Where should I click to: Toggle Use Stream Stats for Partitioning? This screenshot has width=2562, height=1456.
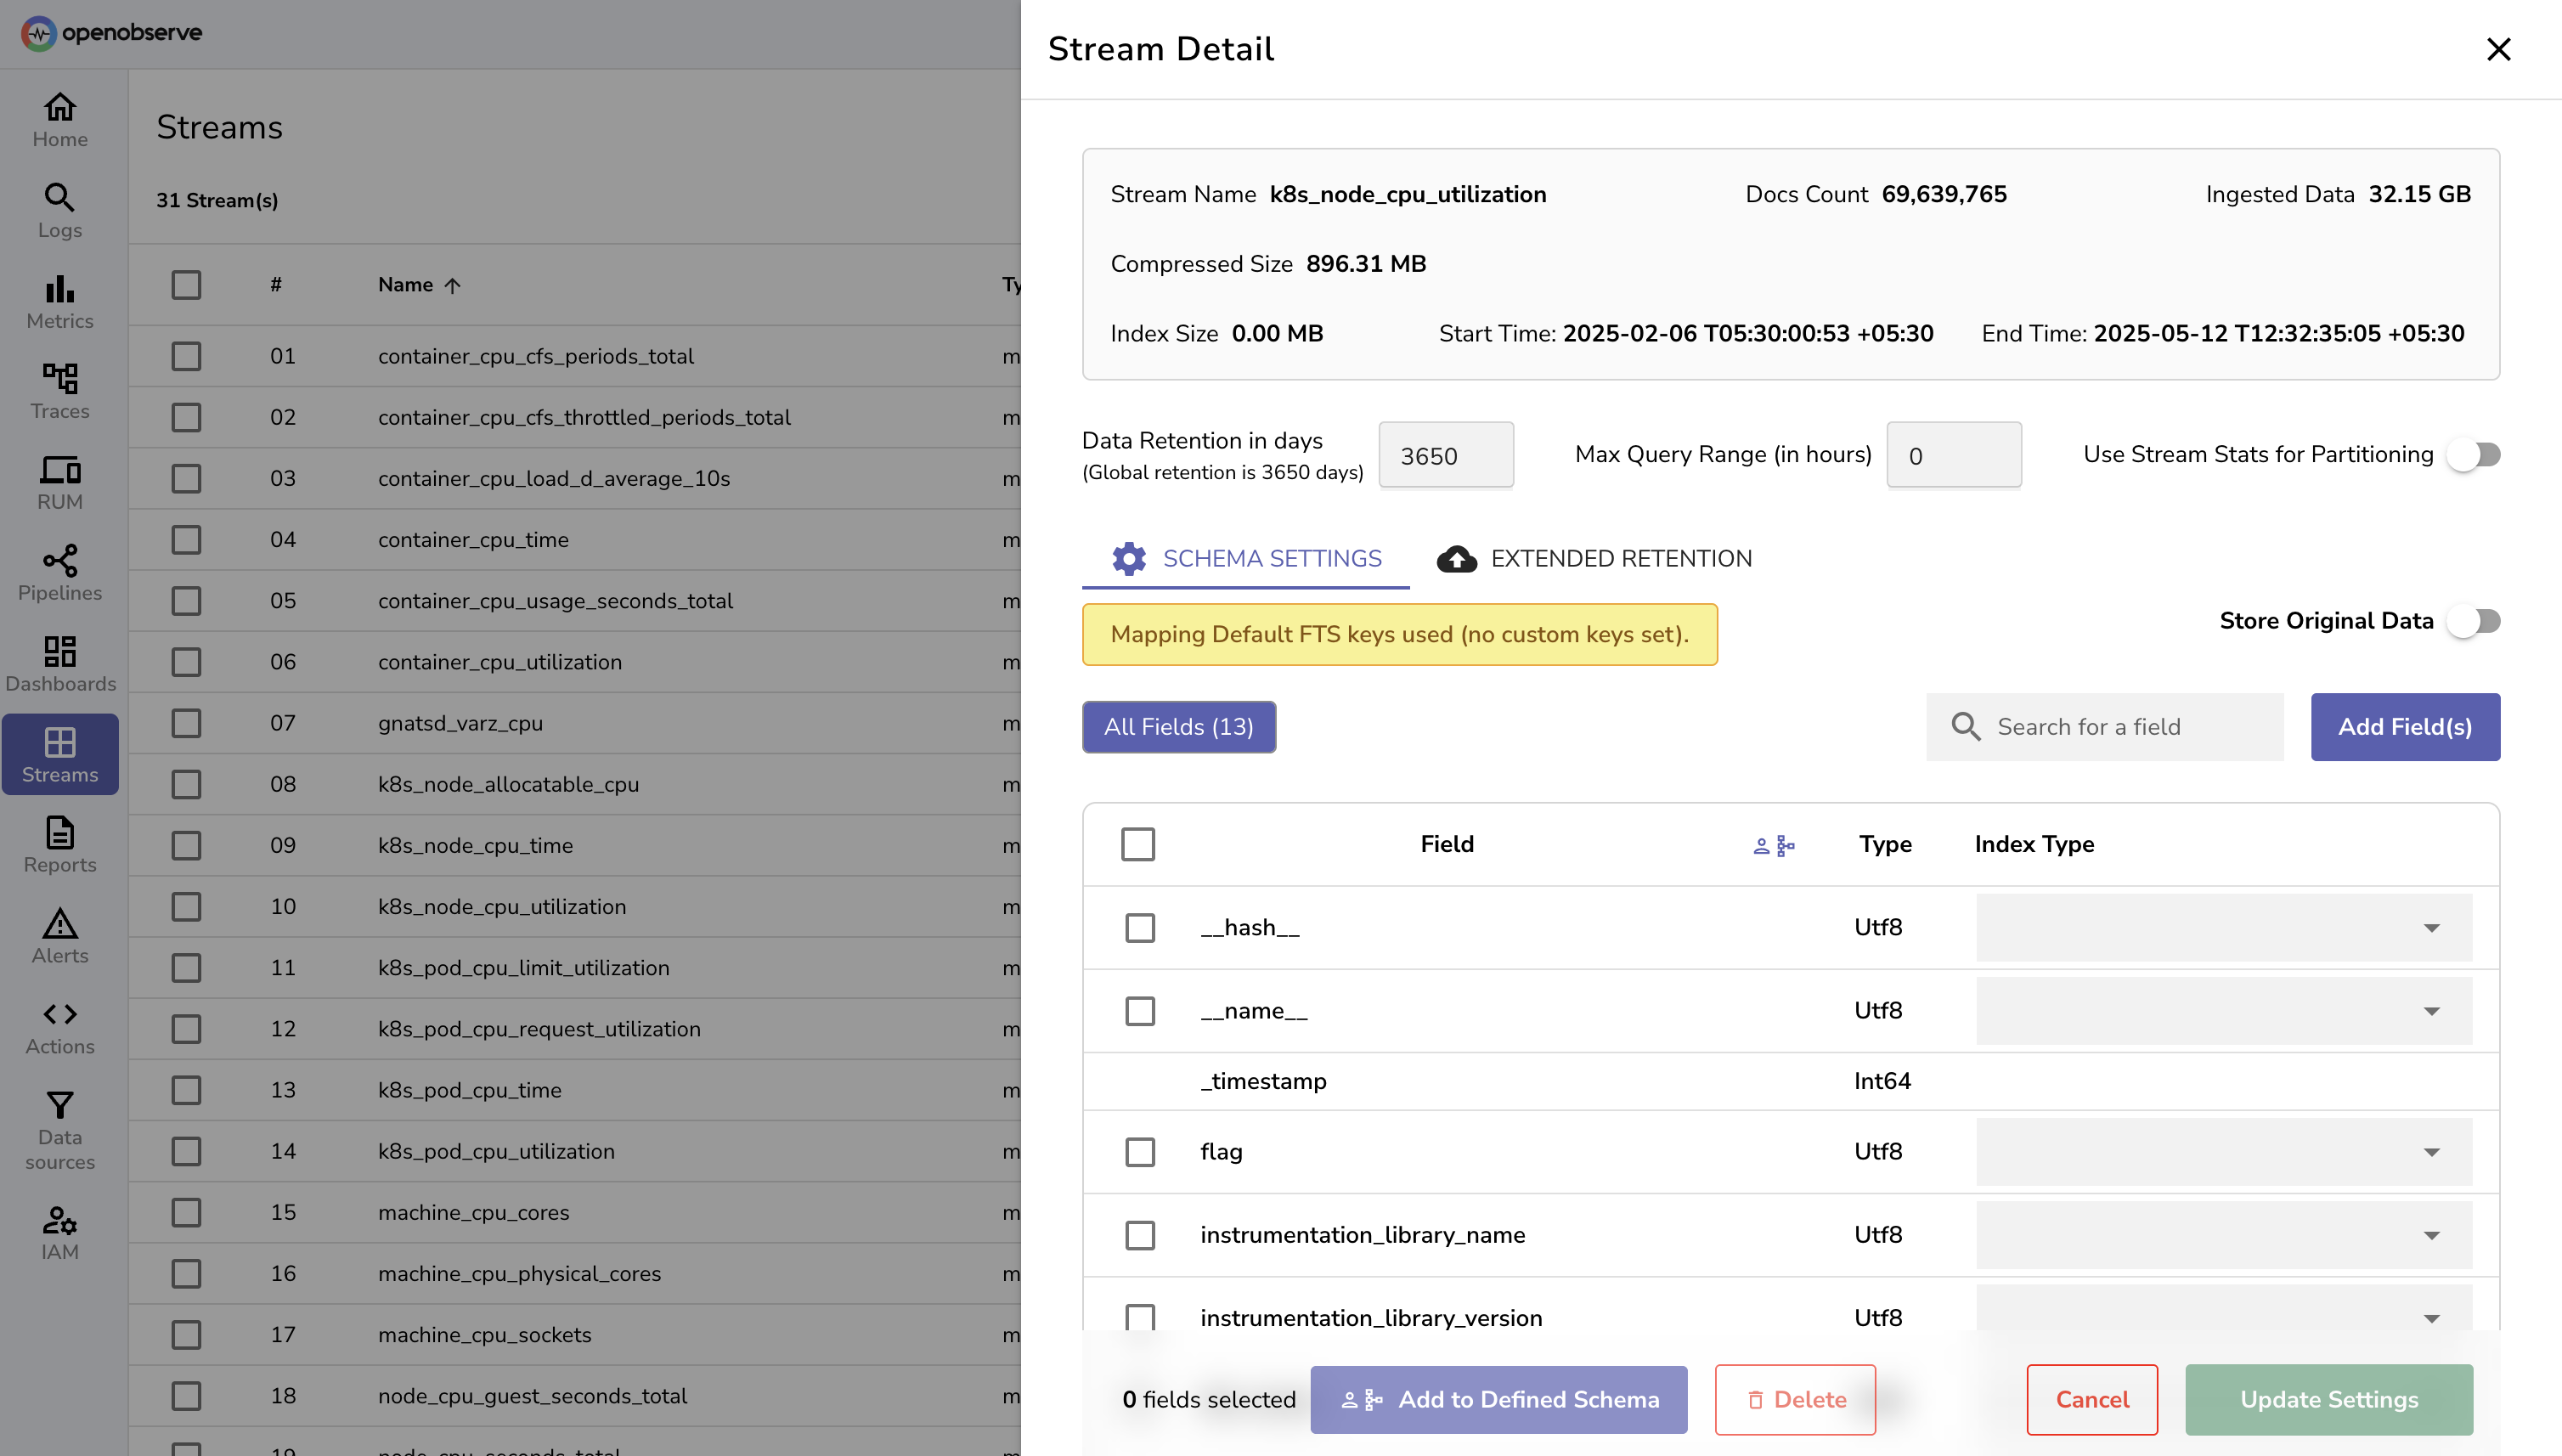(x=2474, y=455)
